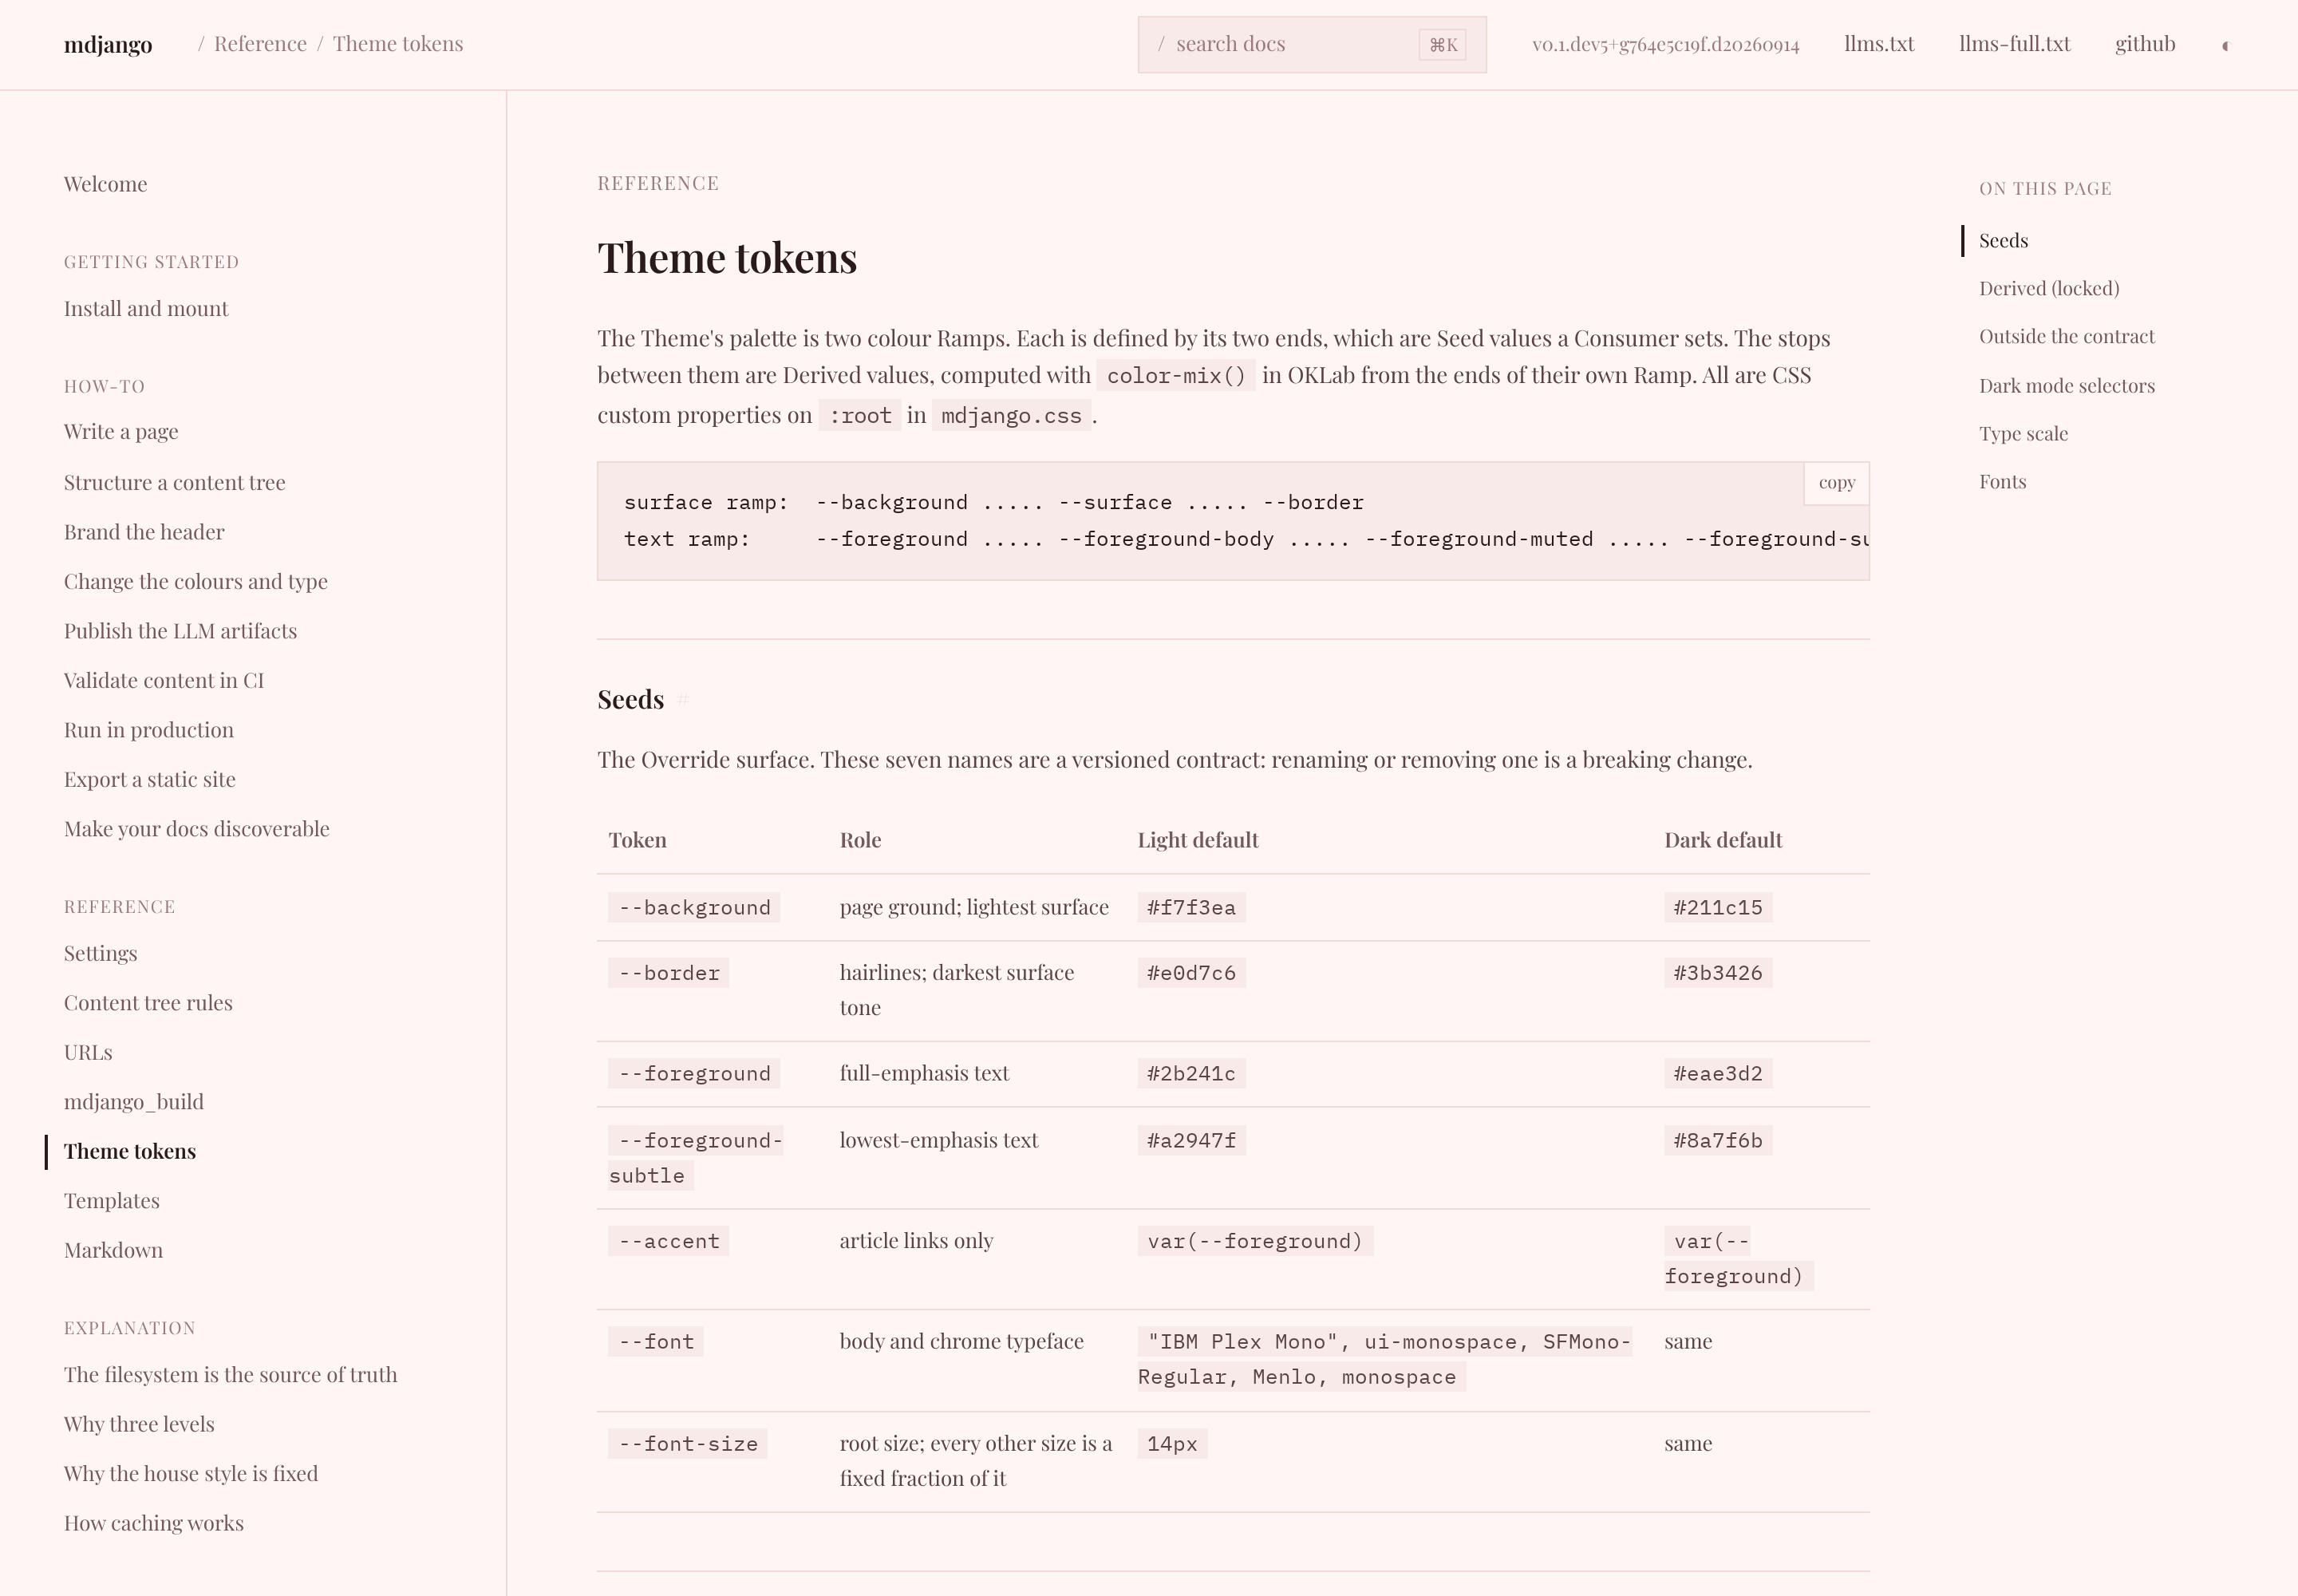
Task: Open the llms-full.txt link in header
Action: point(2014,44)
